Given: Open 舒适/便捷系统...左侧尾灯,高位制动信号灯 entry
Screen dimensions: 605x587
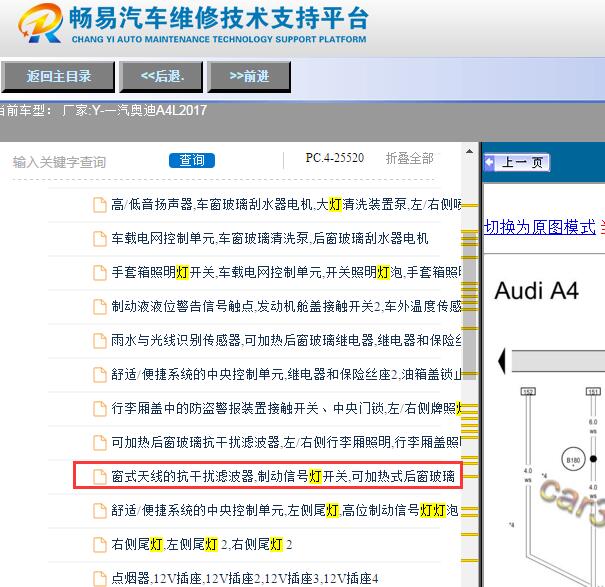Looking at the screenshot, I should [285, 510].
